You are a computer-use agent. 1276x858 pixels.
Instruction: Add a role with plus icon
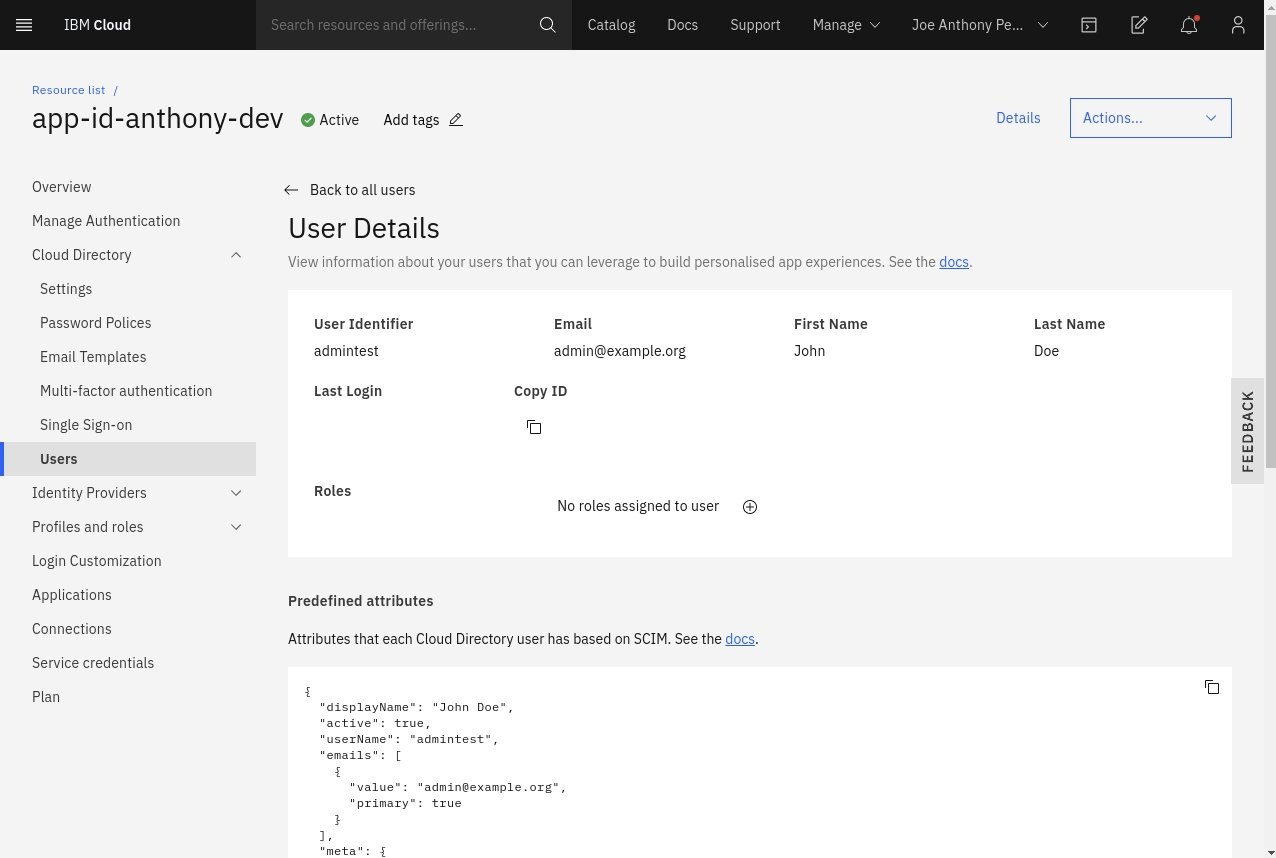pos(750,507)
